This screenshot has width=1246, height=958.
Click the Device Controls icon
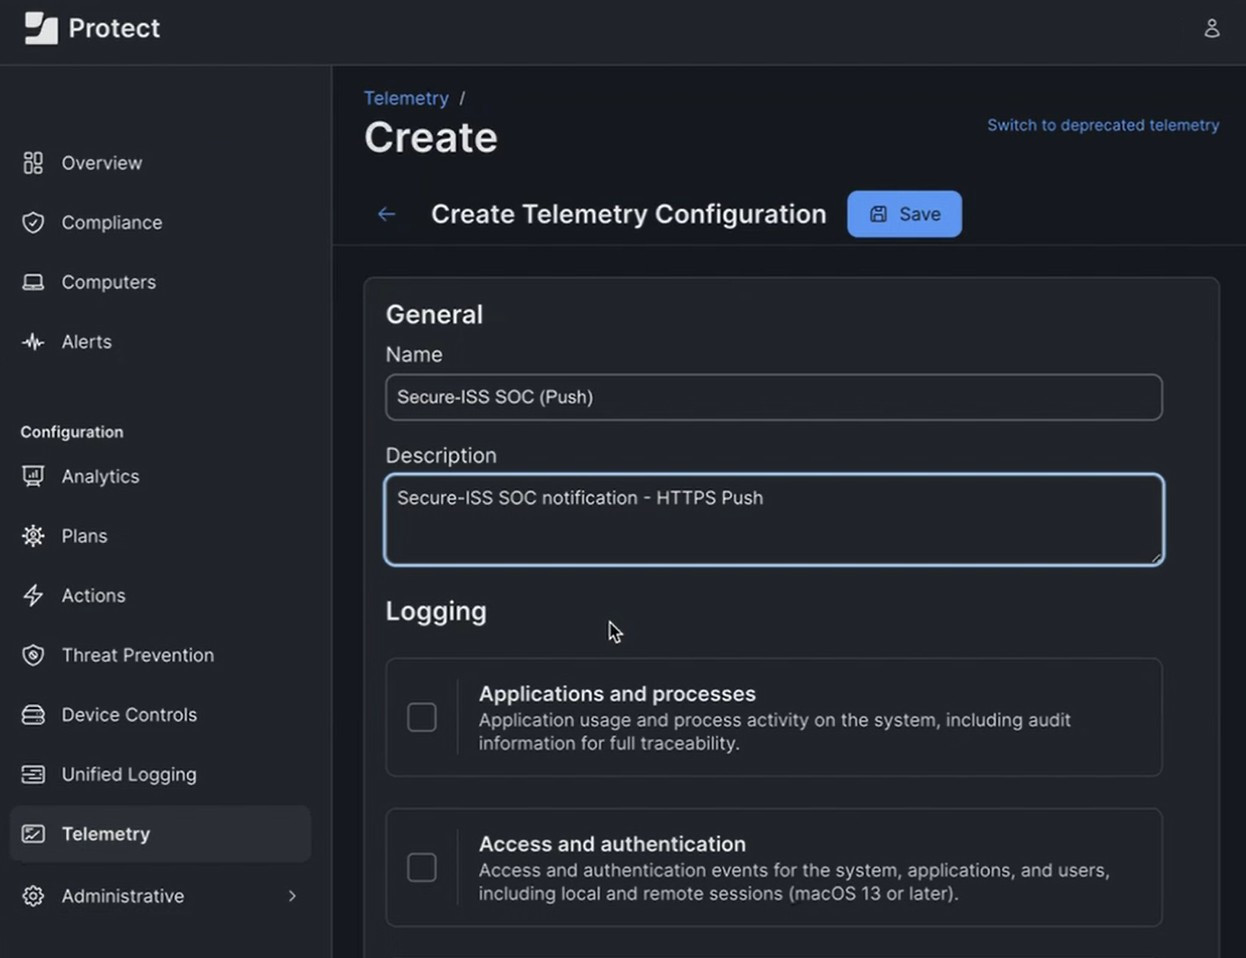pyautogui.click(x=33, y=715)
